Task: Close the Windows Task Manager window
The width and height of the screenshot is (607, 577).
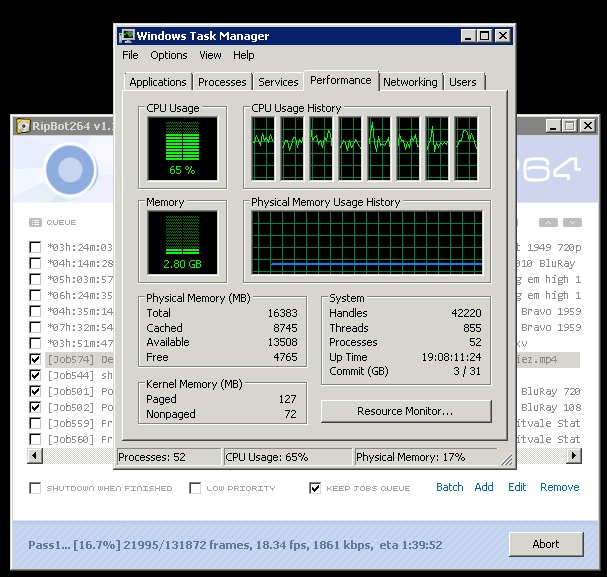Action: click(x=502, y=36)
